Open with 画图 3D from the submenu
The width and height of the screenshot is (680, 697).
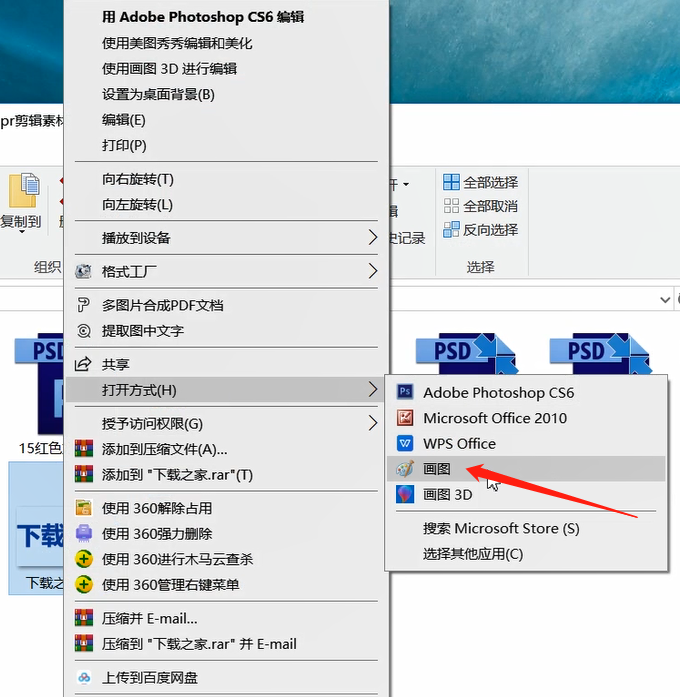click(526, 494)
